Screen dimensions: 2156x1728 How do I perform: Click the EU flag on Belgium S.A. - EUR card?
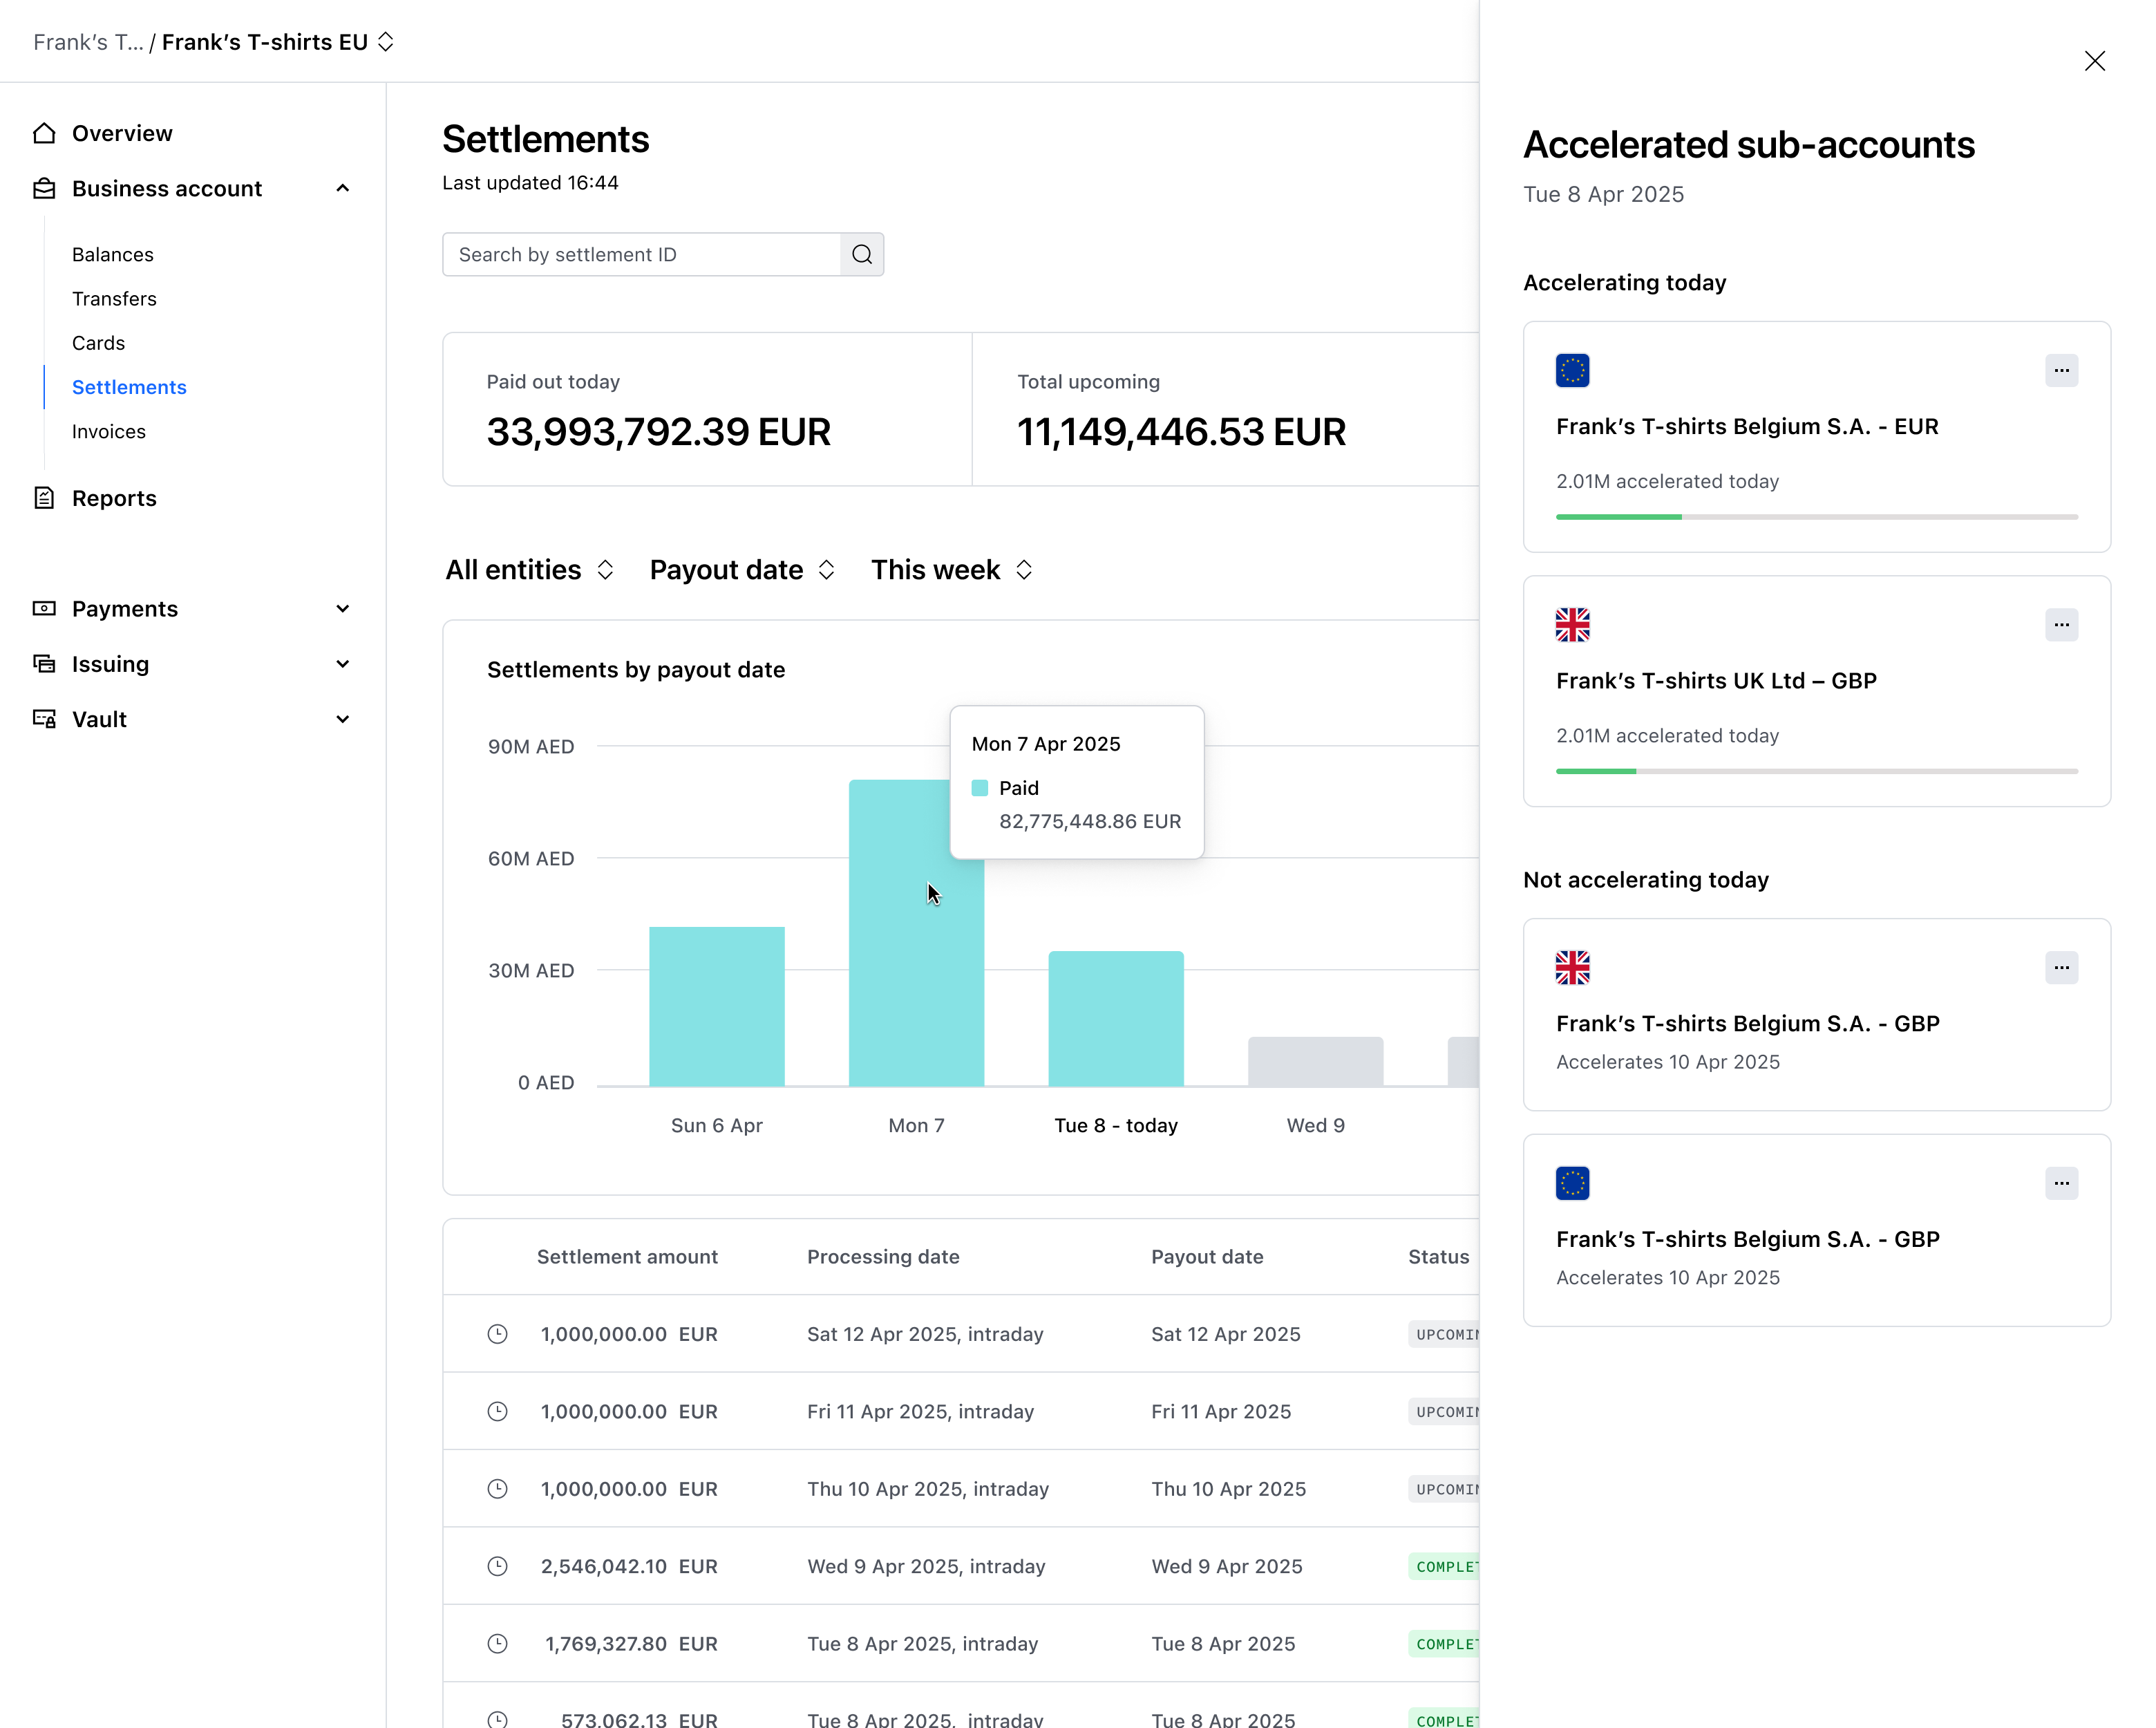point(1572,371)
